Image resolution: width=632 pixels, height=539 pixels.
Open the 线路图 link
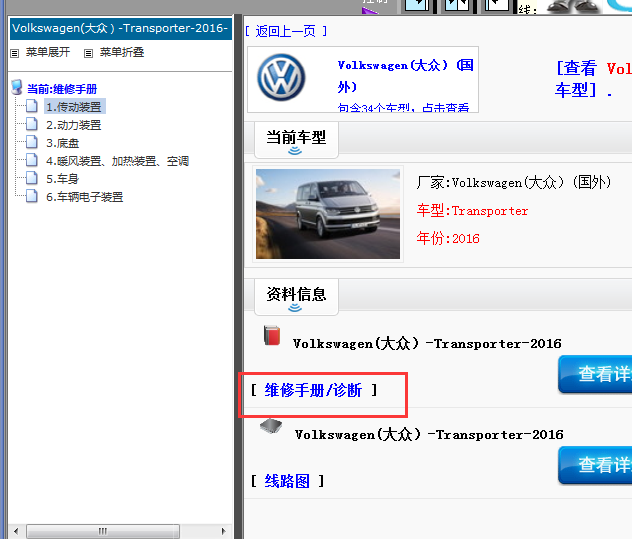(287, 481)
